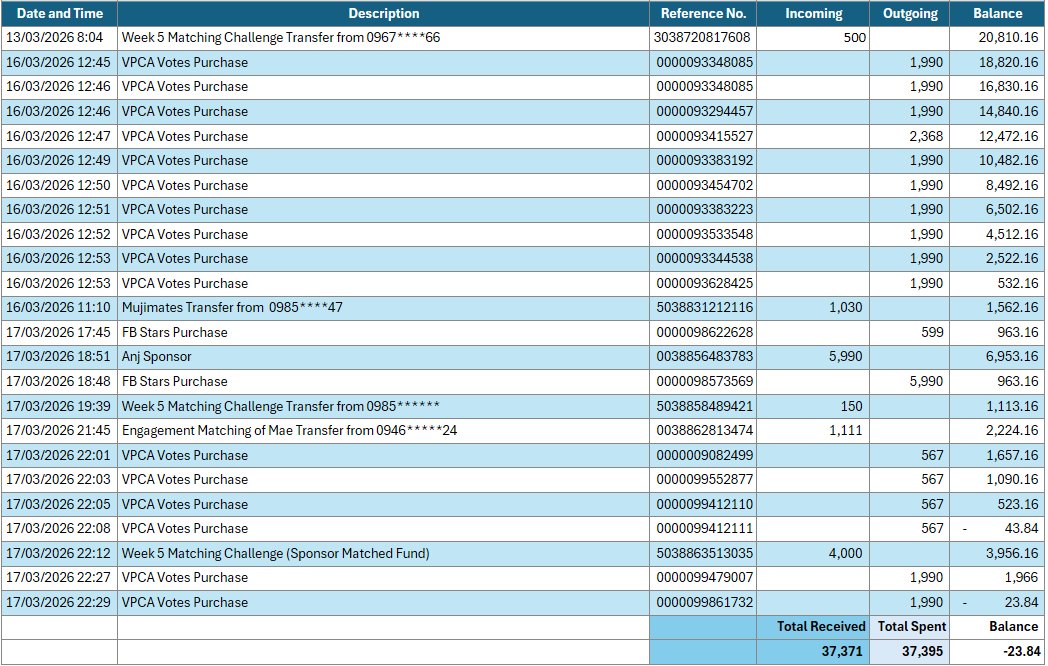Click the total received value 37,371
This screenshot has width=1048, height=666.
[x=842, y=651]
